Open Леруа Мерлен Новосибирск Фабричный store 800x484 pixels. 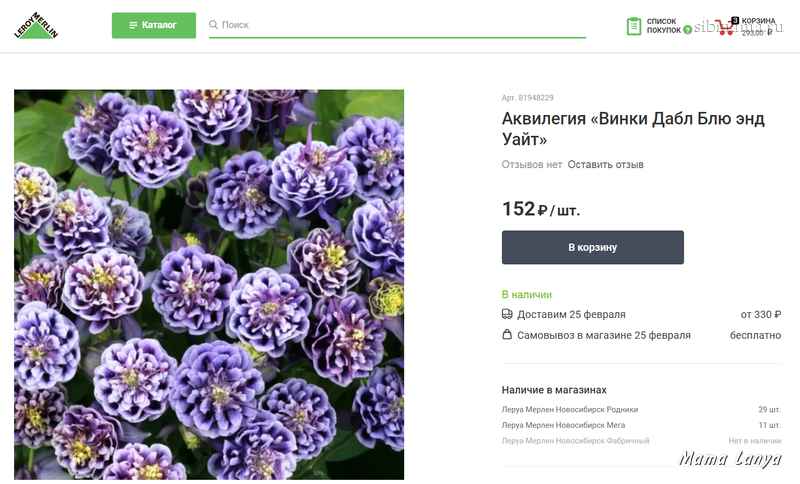click(575, 441)
